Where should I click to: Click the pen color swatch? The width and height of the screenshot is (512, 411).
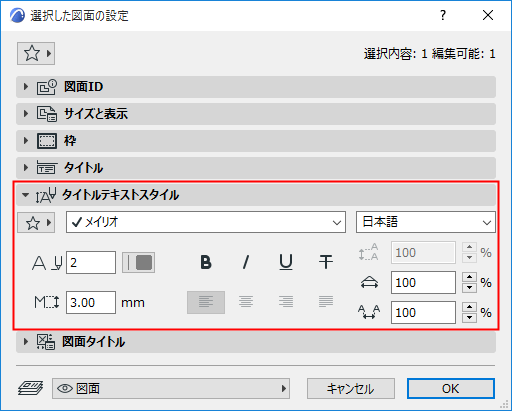pos(138,263)
